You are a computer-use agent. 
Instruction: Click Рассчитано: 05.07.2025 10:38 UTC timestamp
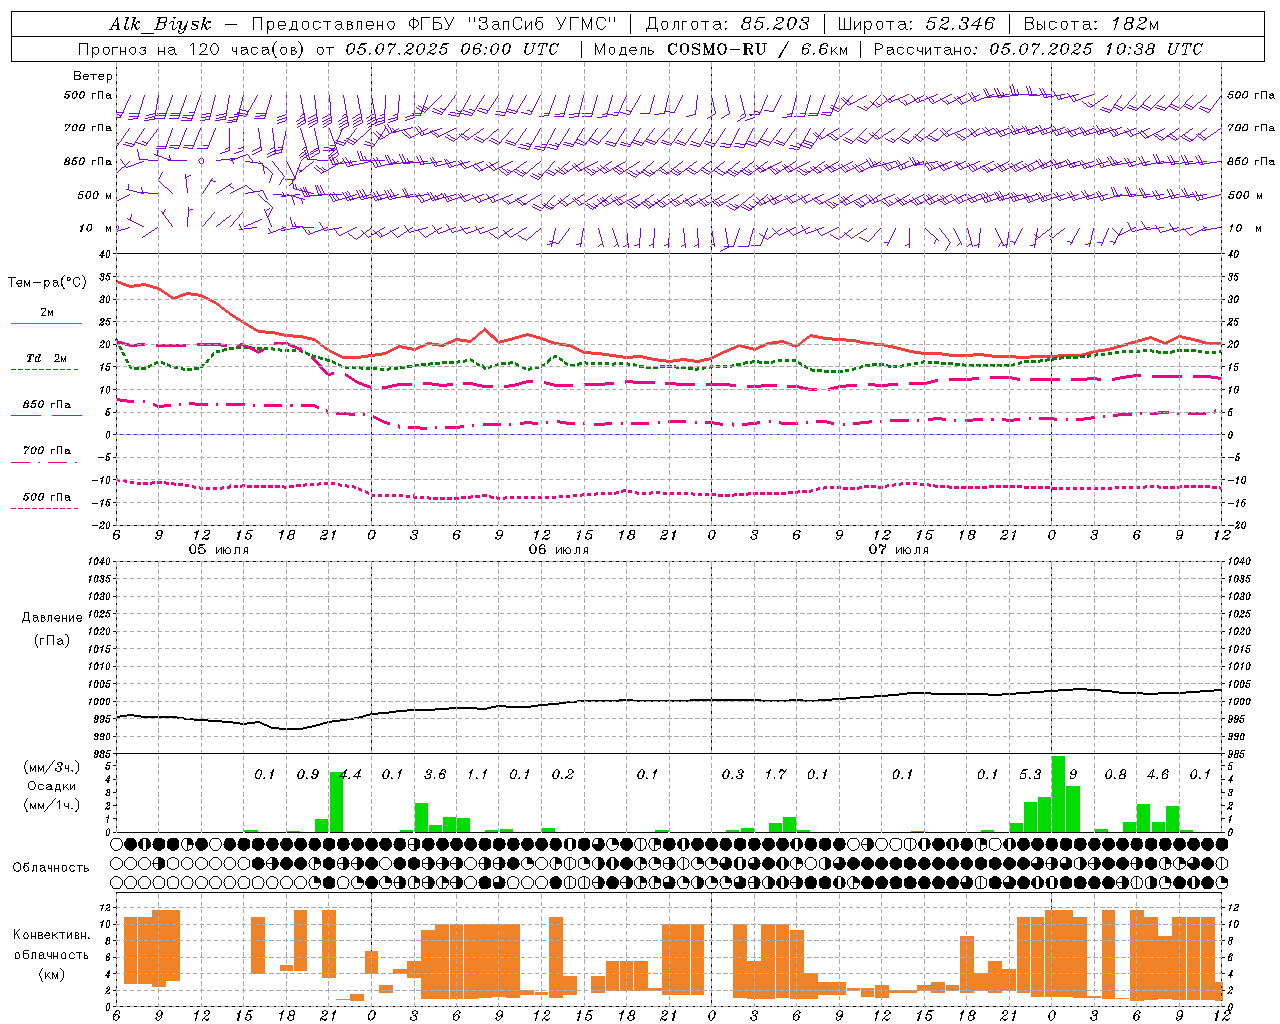[x=1038, y=49]
